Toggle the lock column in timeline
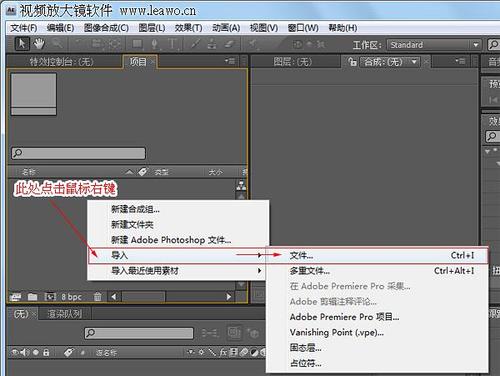 click(46, 352)
